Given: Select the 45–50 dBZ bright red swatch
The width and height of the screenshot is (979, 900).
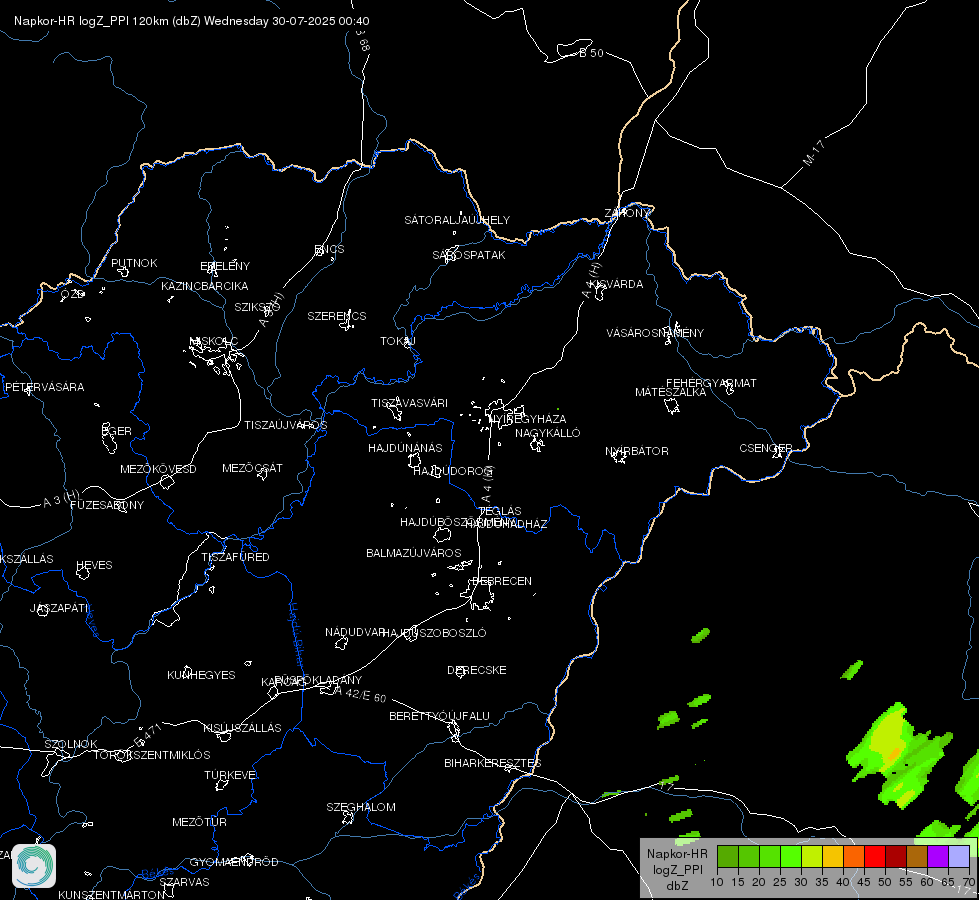Looking at the screenshot, I should (875, 856).
